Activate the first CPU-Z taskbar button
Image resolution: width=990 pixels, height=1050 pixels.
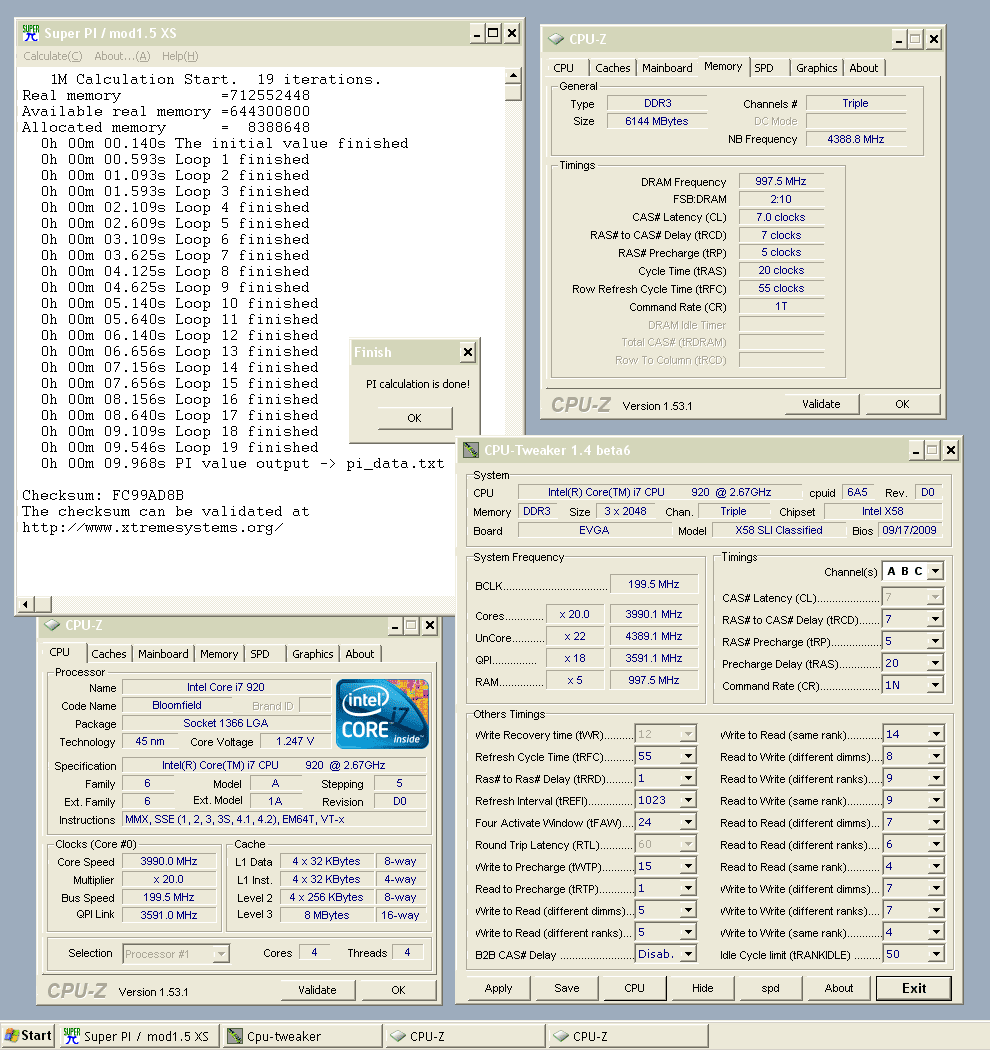pos(465,1036)
